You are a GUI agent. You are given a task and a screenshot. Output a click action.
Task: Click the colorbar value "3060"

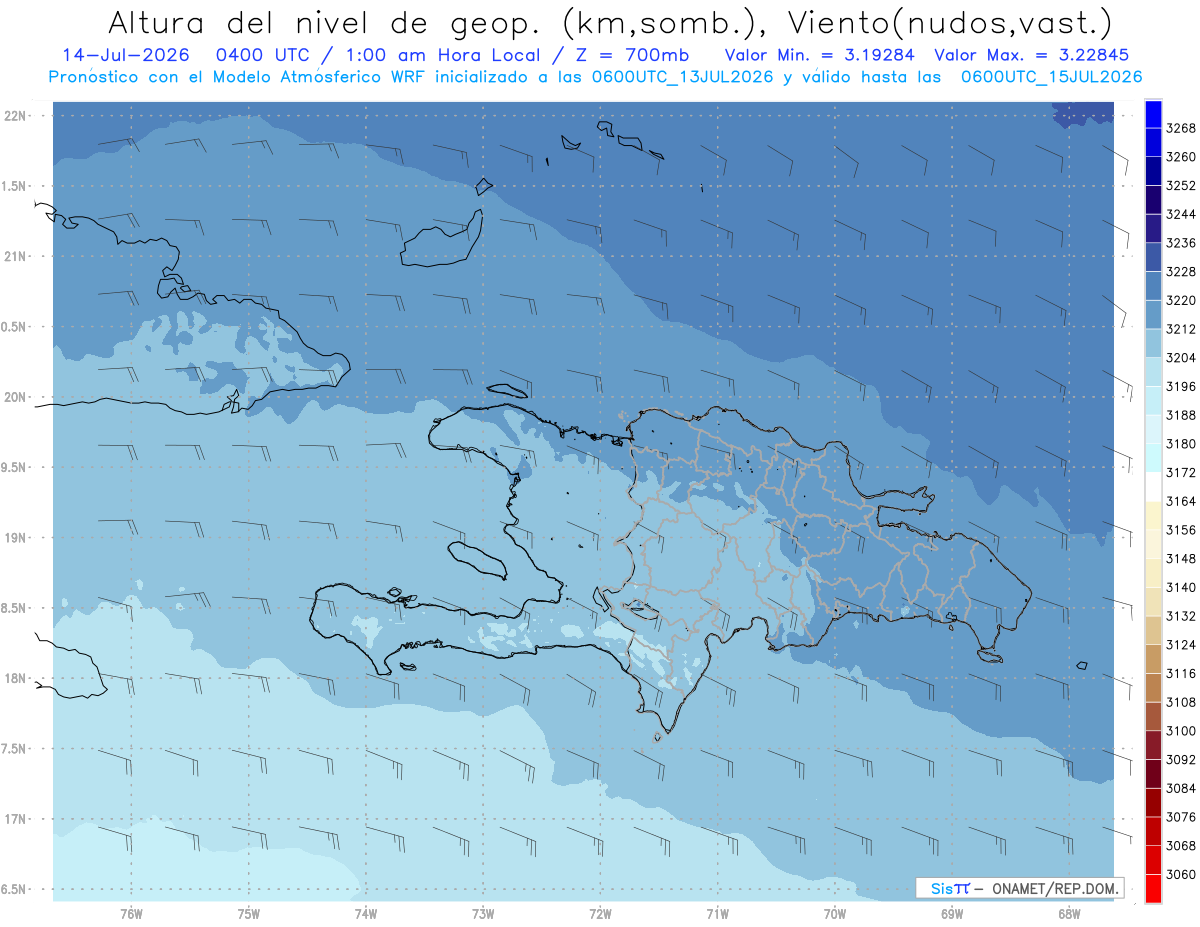tap(1181, 874)
